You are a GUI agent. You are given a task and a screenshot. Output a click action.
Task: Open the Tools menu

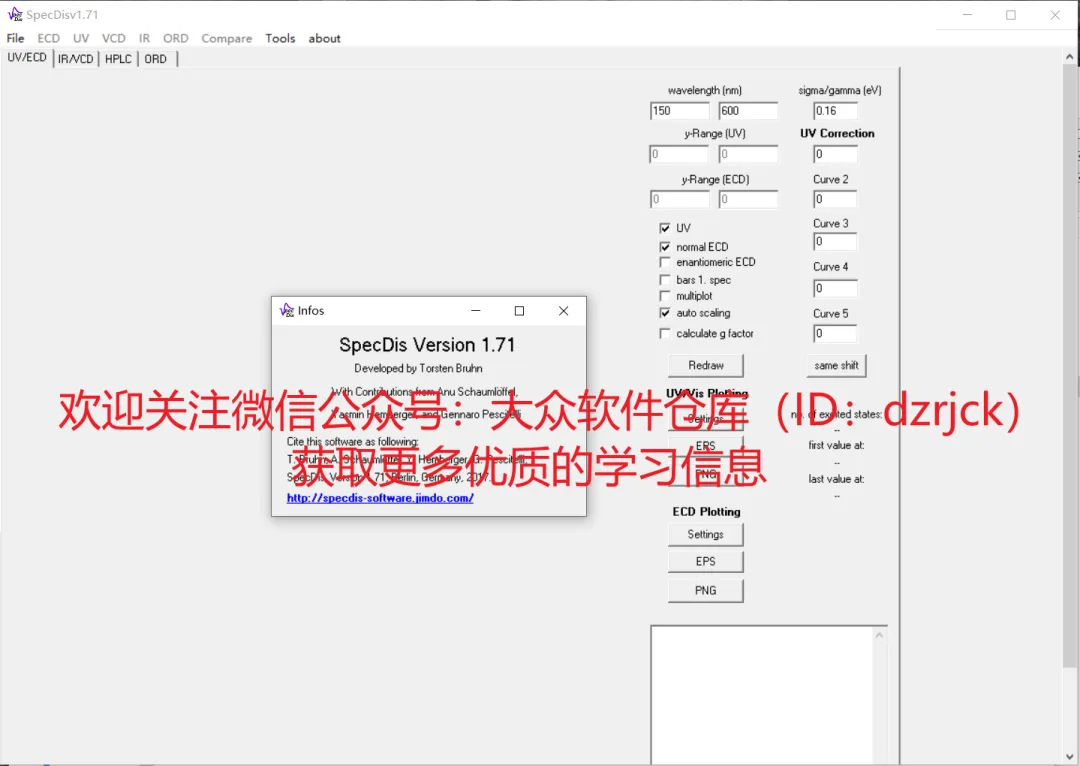[x=280, y=39]
